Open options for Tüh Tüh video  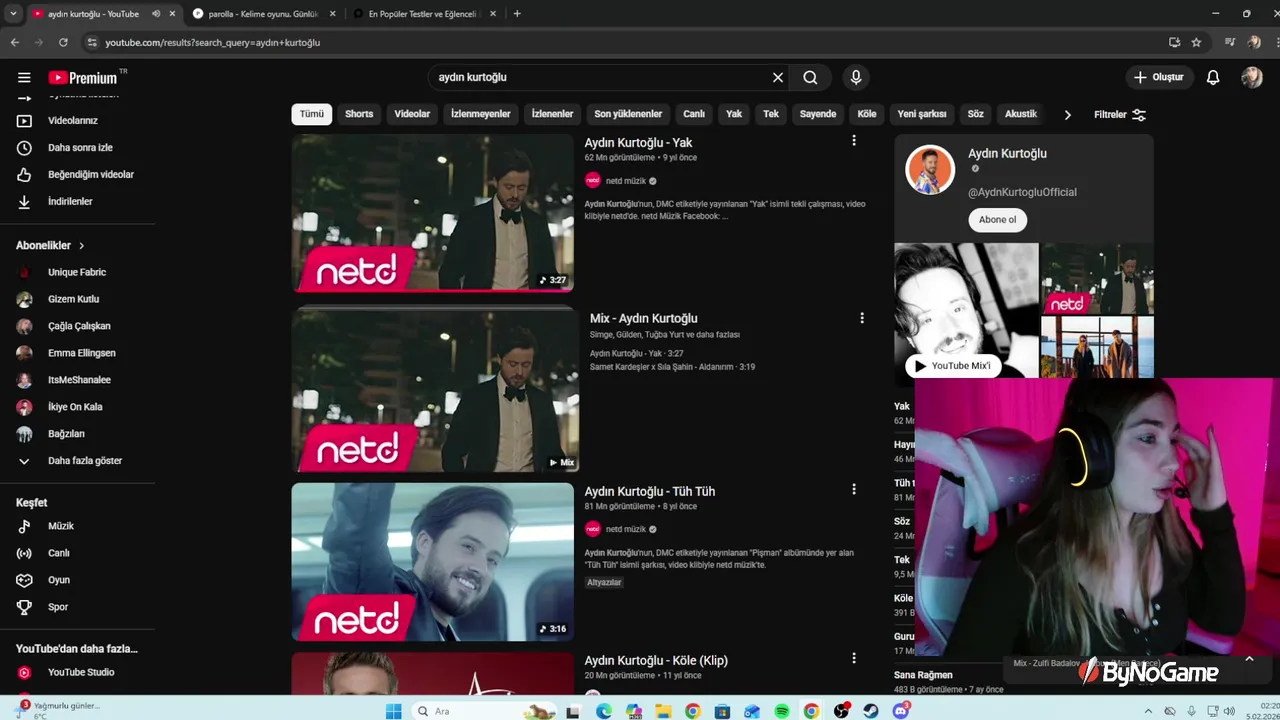pos(854,489)
